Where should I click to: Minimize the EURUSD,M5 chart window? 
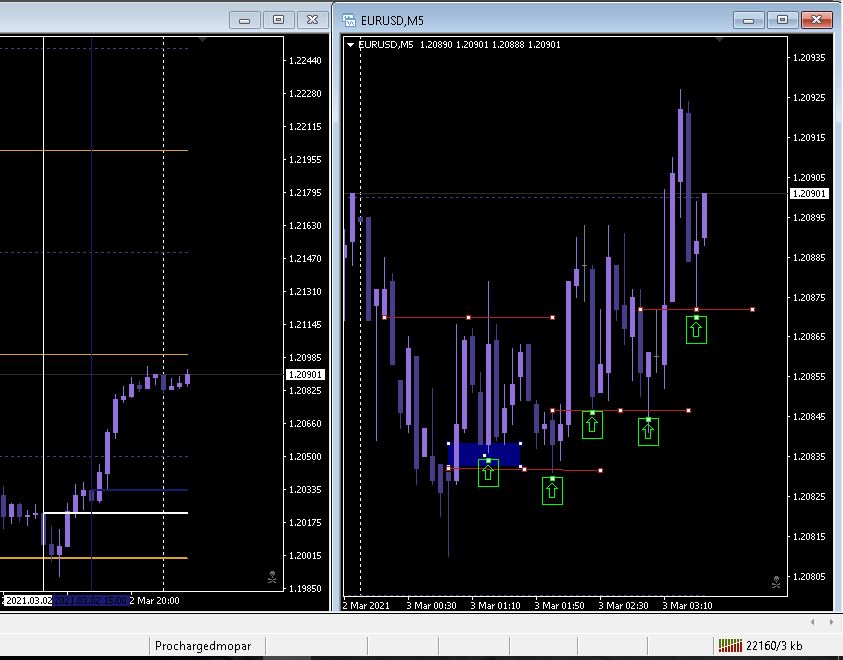point(748,20)
